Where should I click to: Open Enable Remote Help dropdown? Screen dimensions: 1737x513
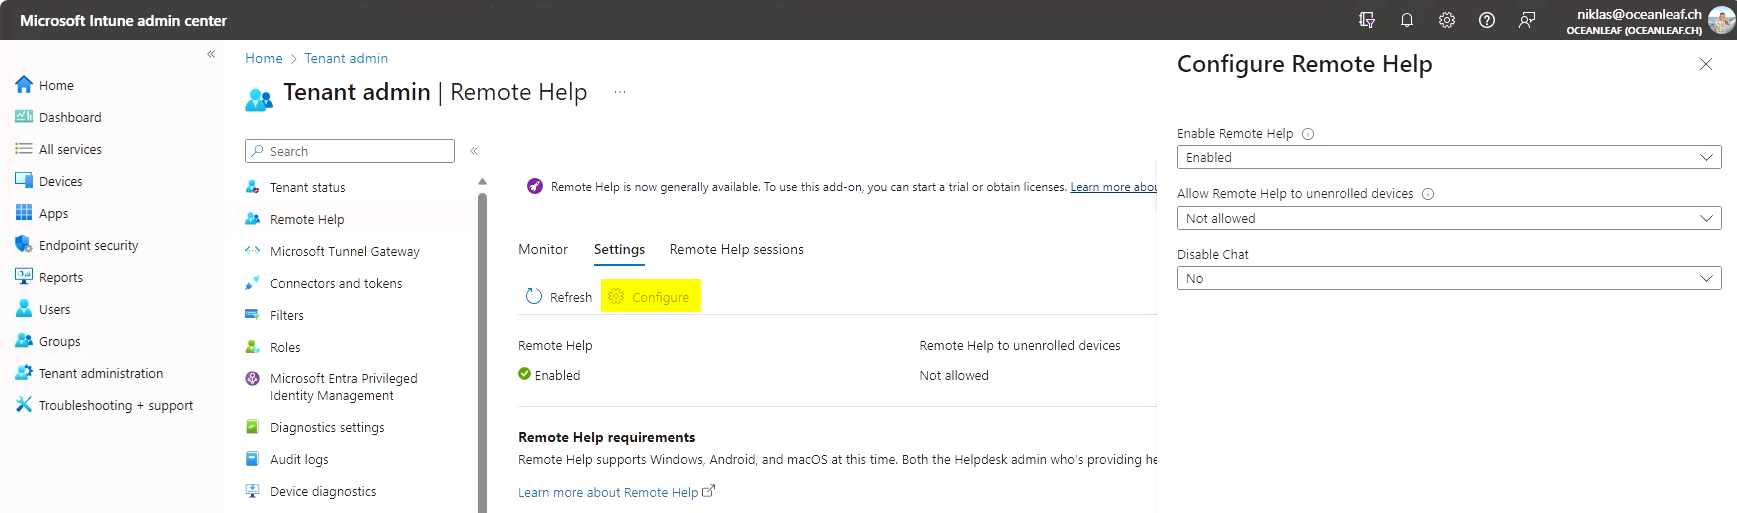(x=1449, y=158)
